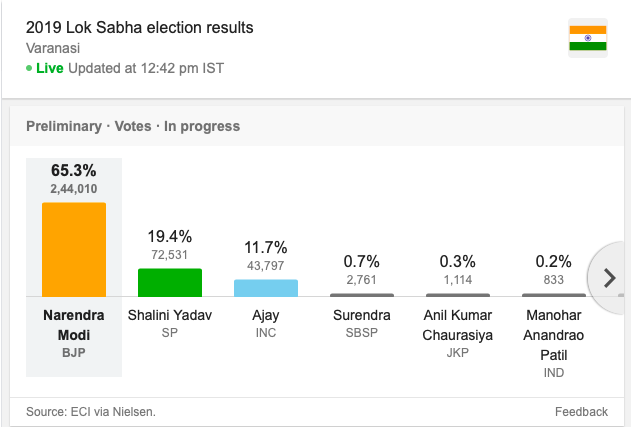The width and height of the screenshot is (631, 427).
Task: Click Anil Kumar Chaurasiya JKP label
Action: (458, 333)
